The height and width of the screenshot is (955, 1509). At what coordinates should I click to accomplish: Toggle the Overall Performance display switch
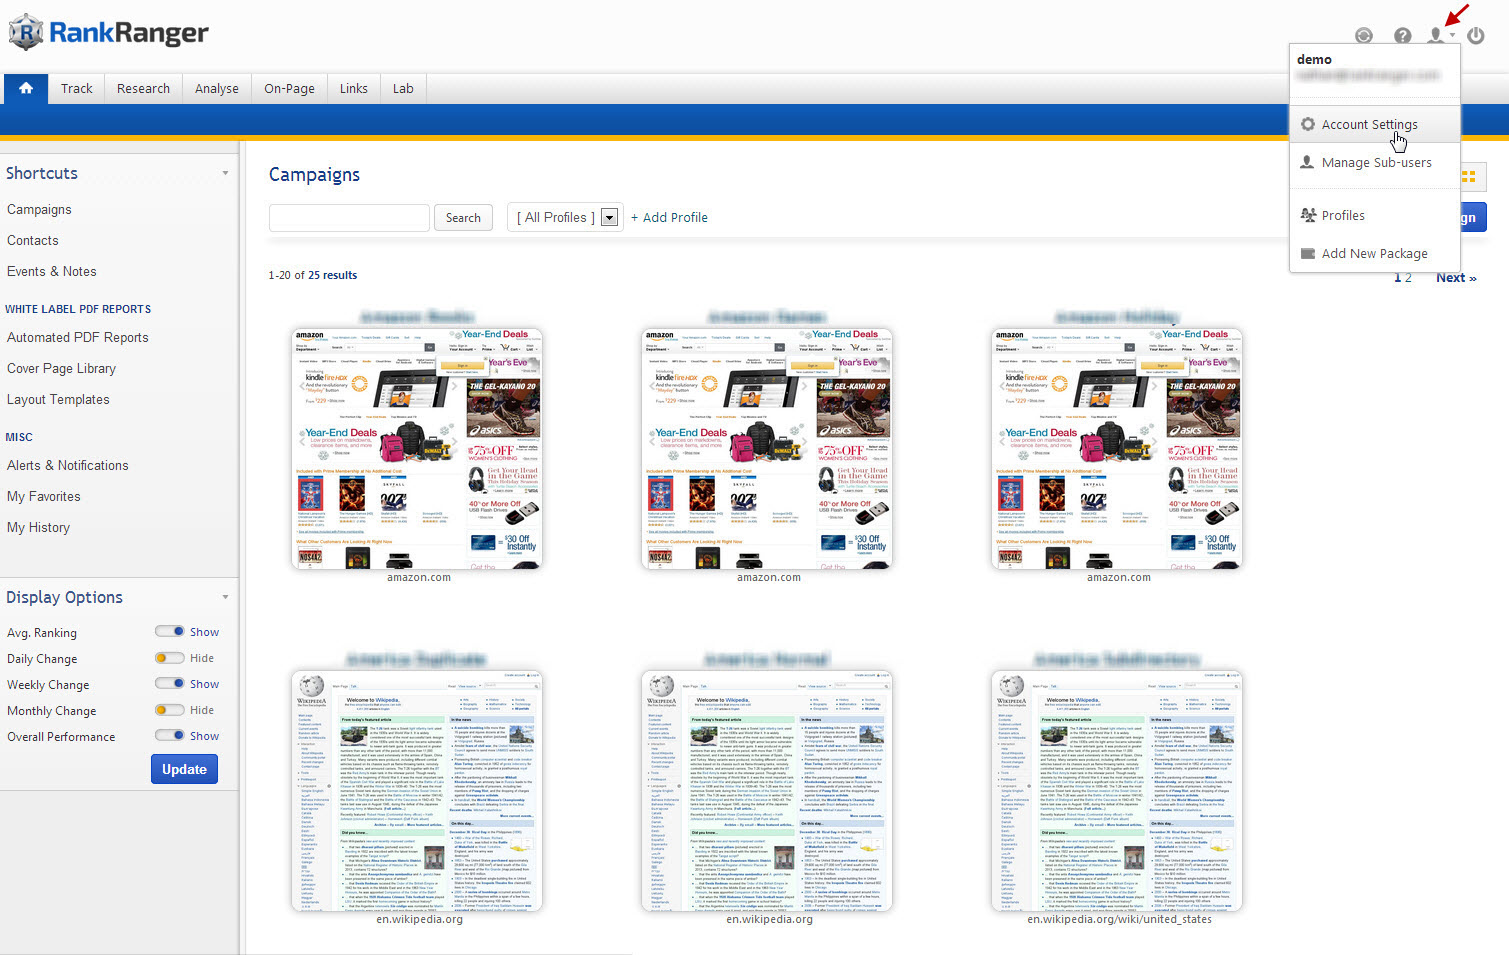170,735
